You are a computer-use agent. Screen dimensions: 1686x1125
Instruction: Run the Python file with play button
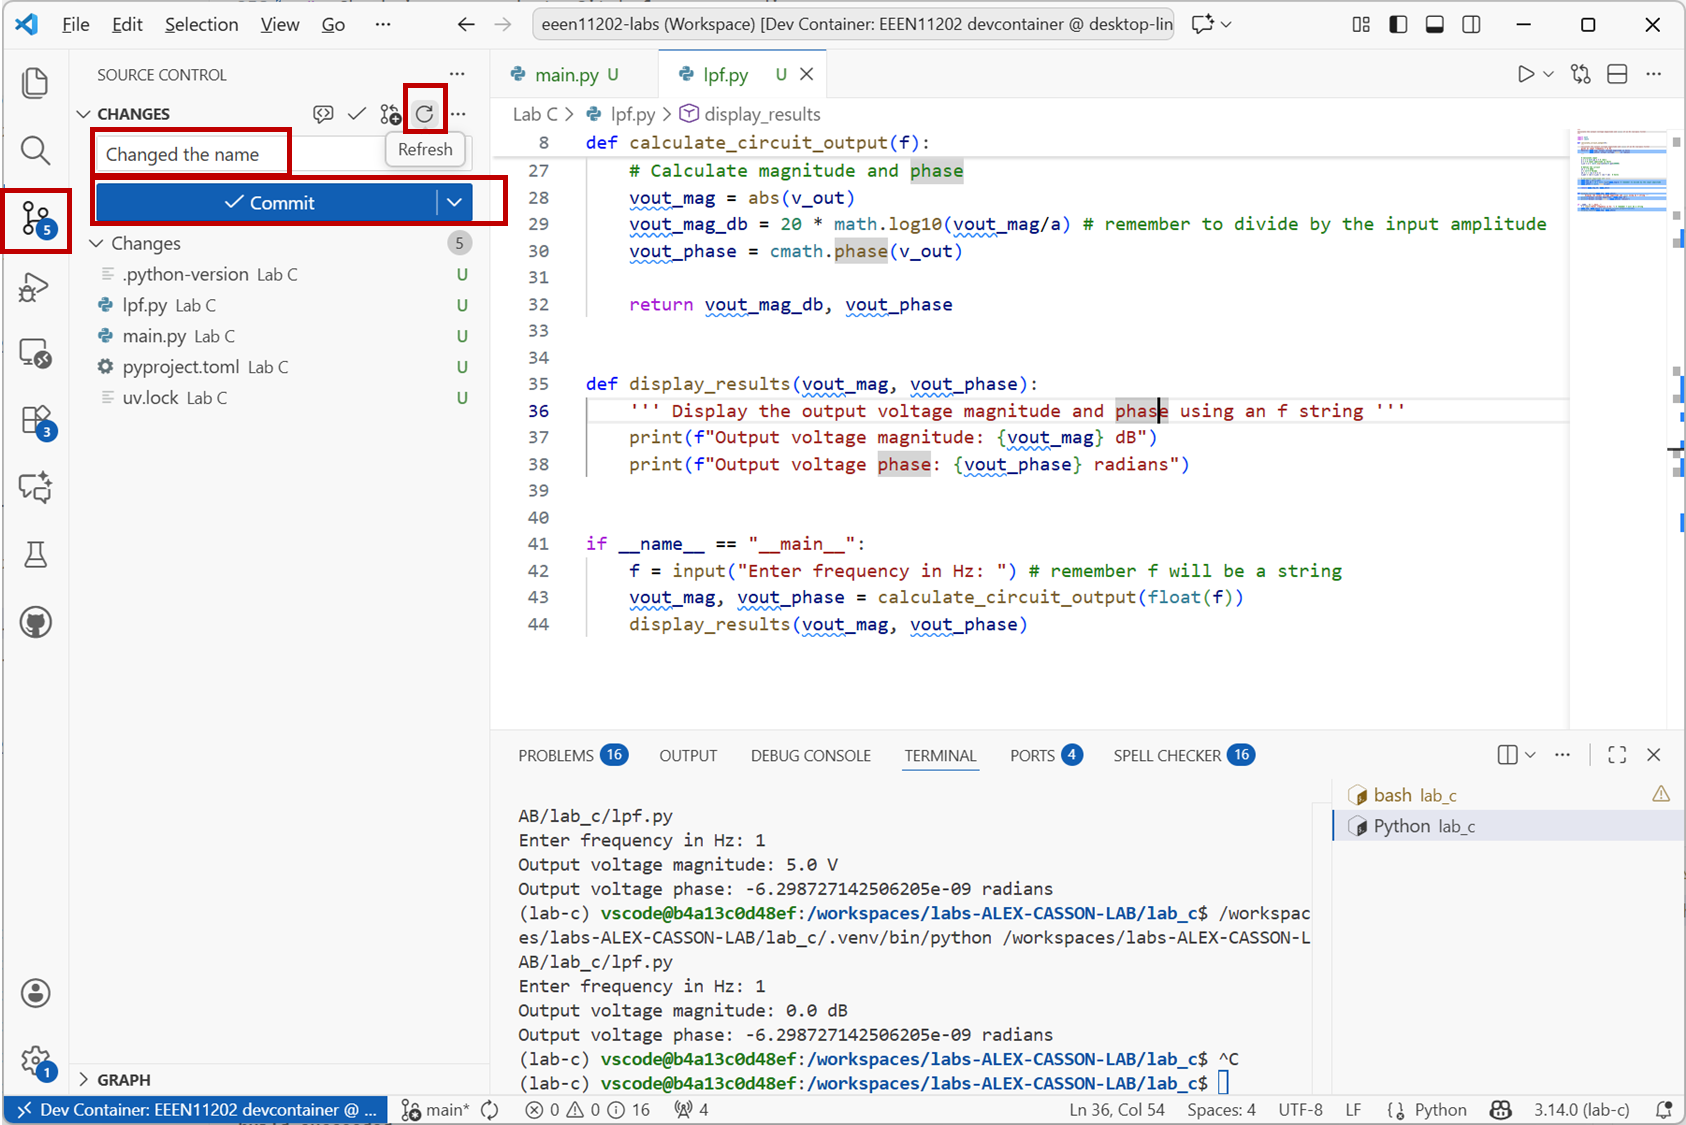tap(1525, 74)
